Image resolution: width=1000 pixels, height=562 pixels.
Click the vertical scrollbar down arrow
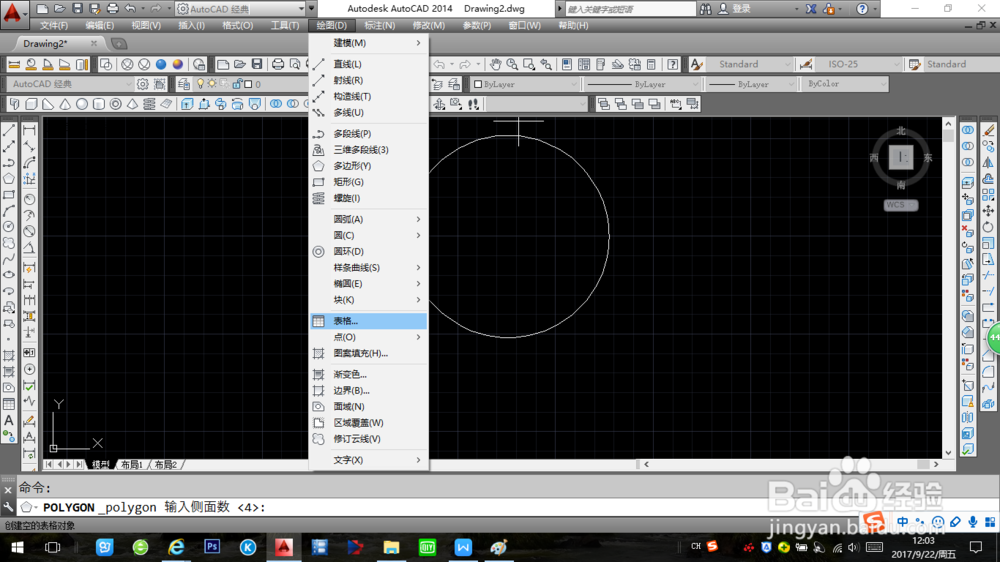(x=948, y=452)
